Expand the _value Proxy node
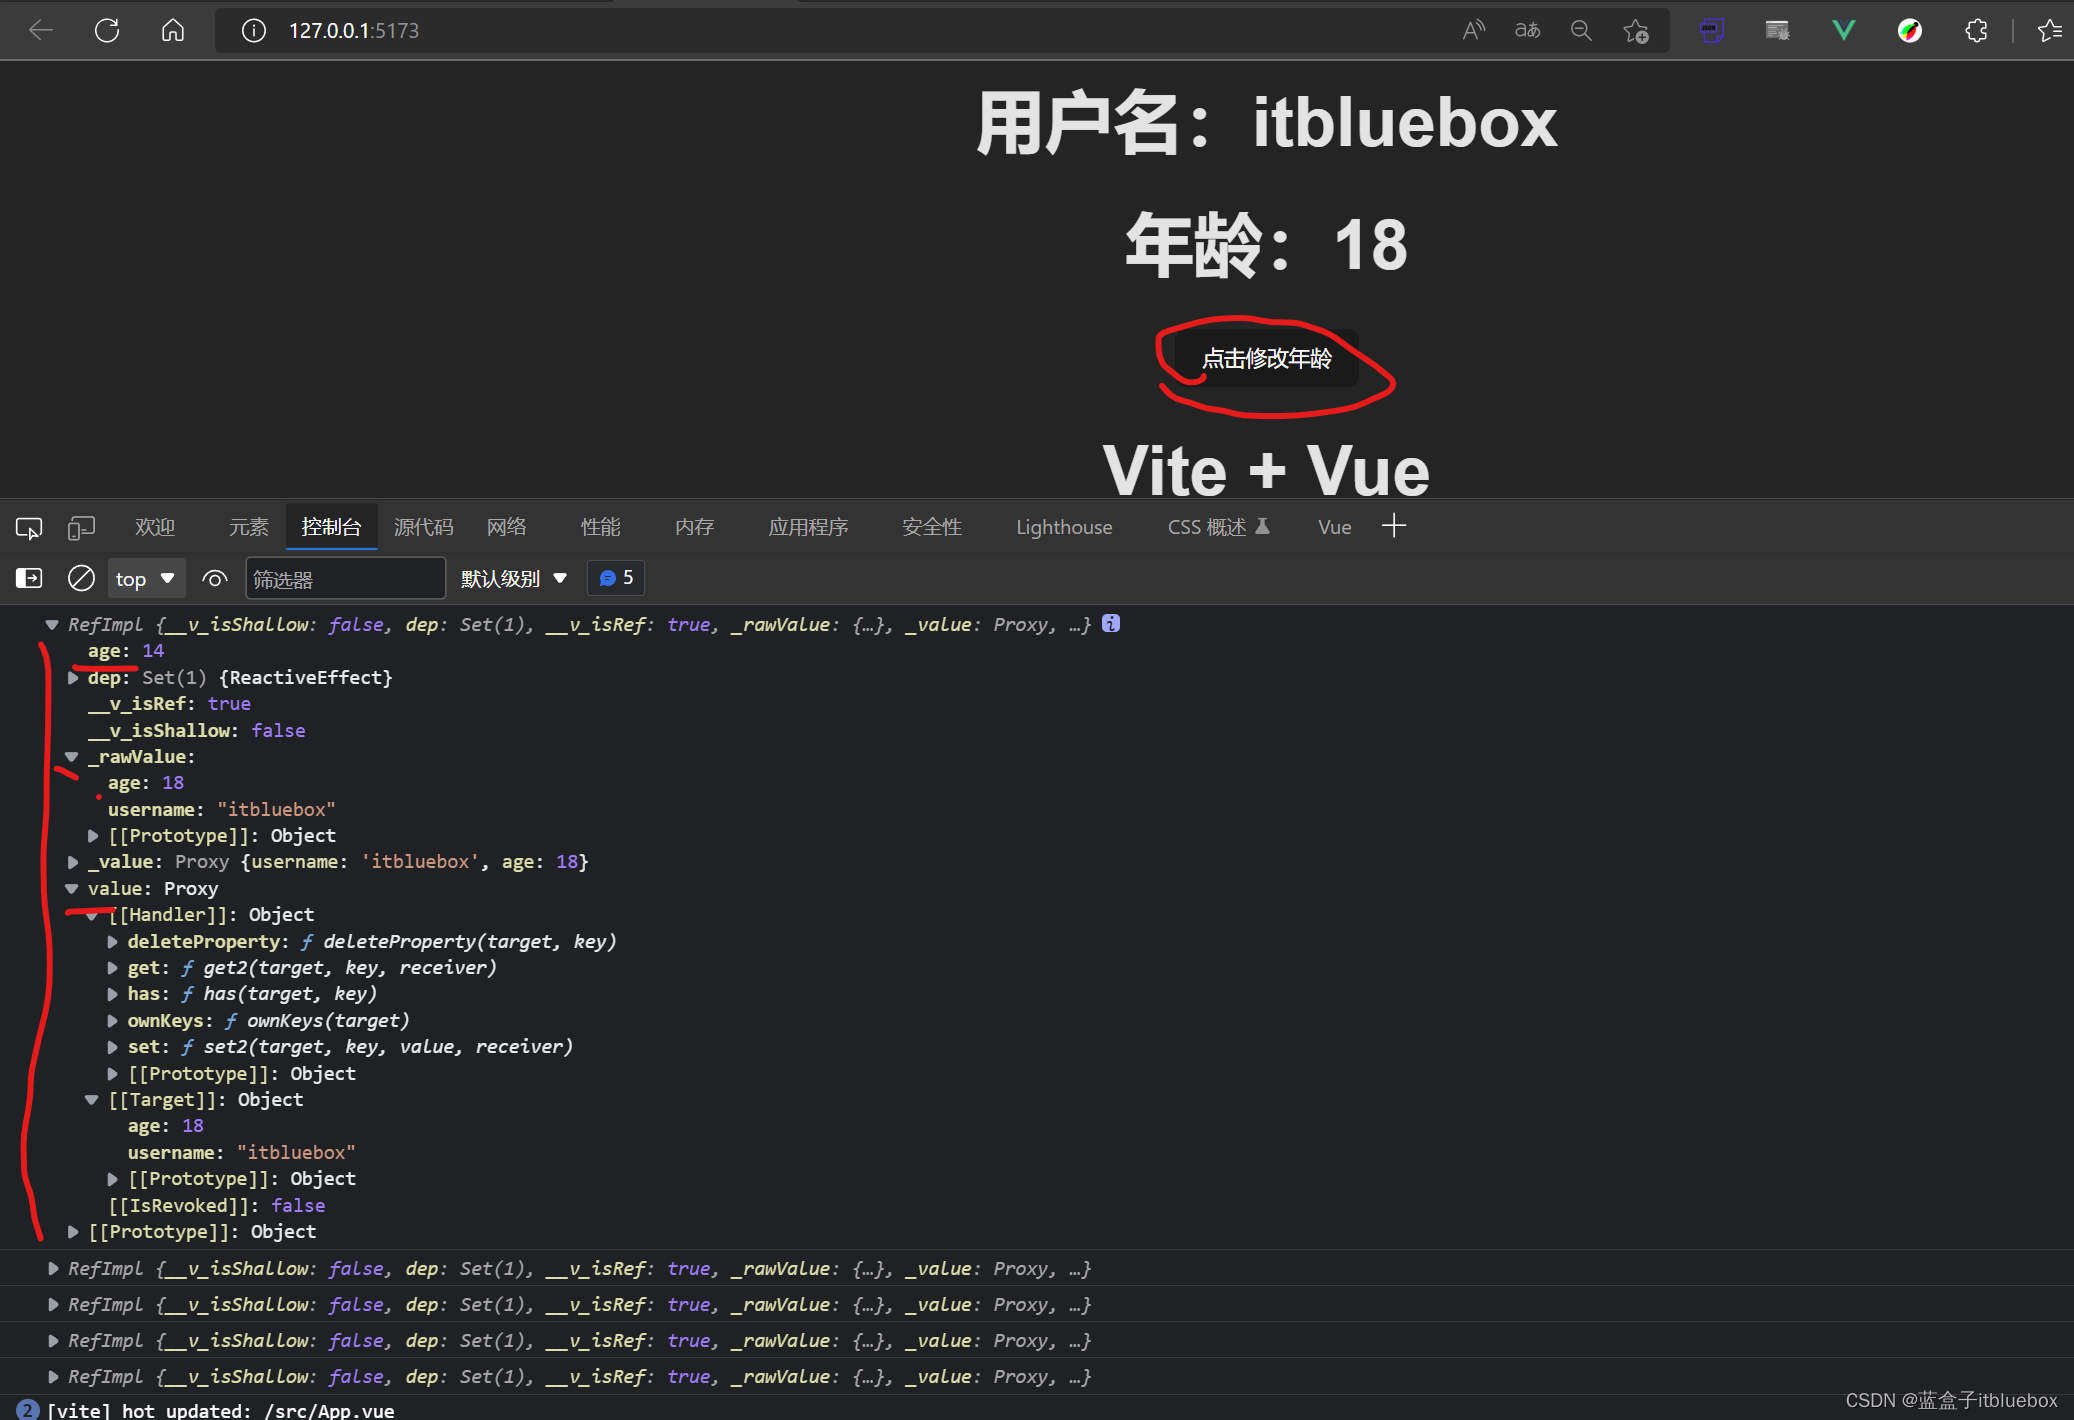Image resolution: width=2074 pixels, height=1420 pixels. pos(74,862)
